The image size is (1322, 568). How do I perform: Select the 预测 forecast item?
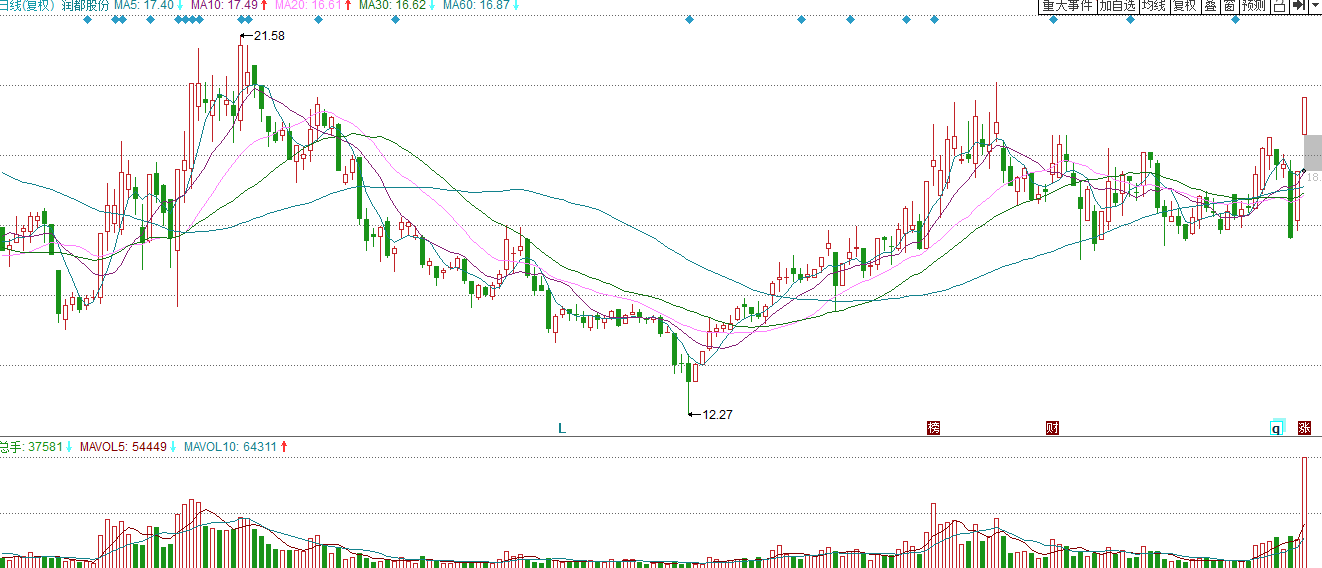(x=1254, y=6)
